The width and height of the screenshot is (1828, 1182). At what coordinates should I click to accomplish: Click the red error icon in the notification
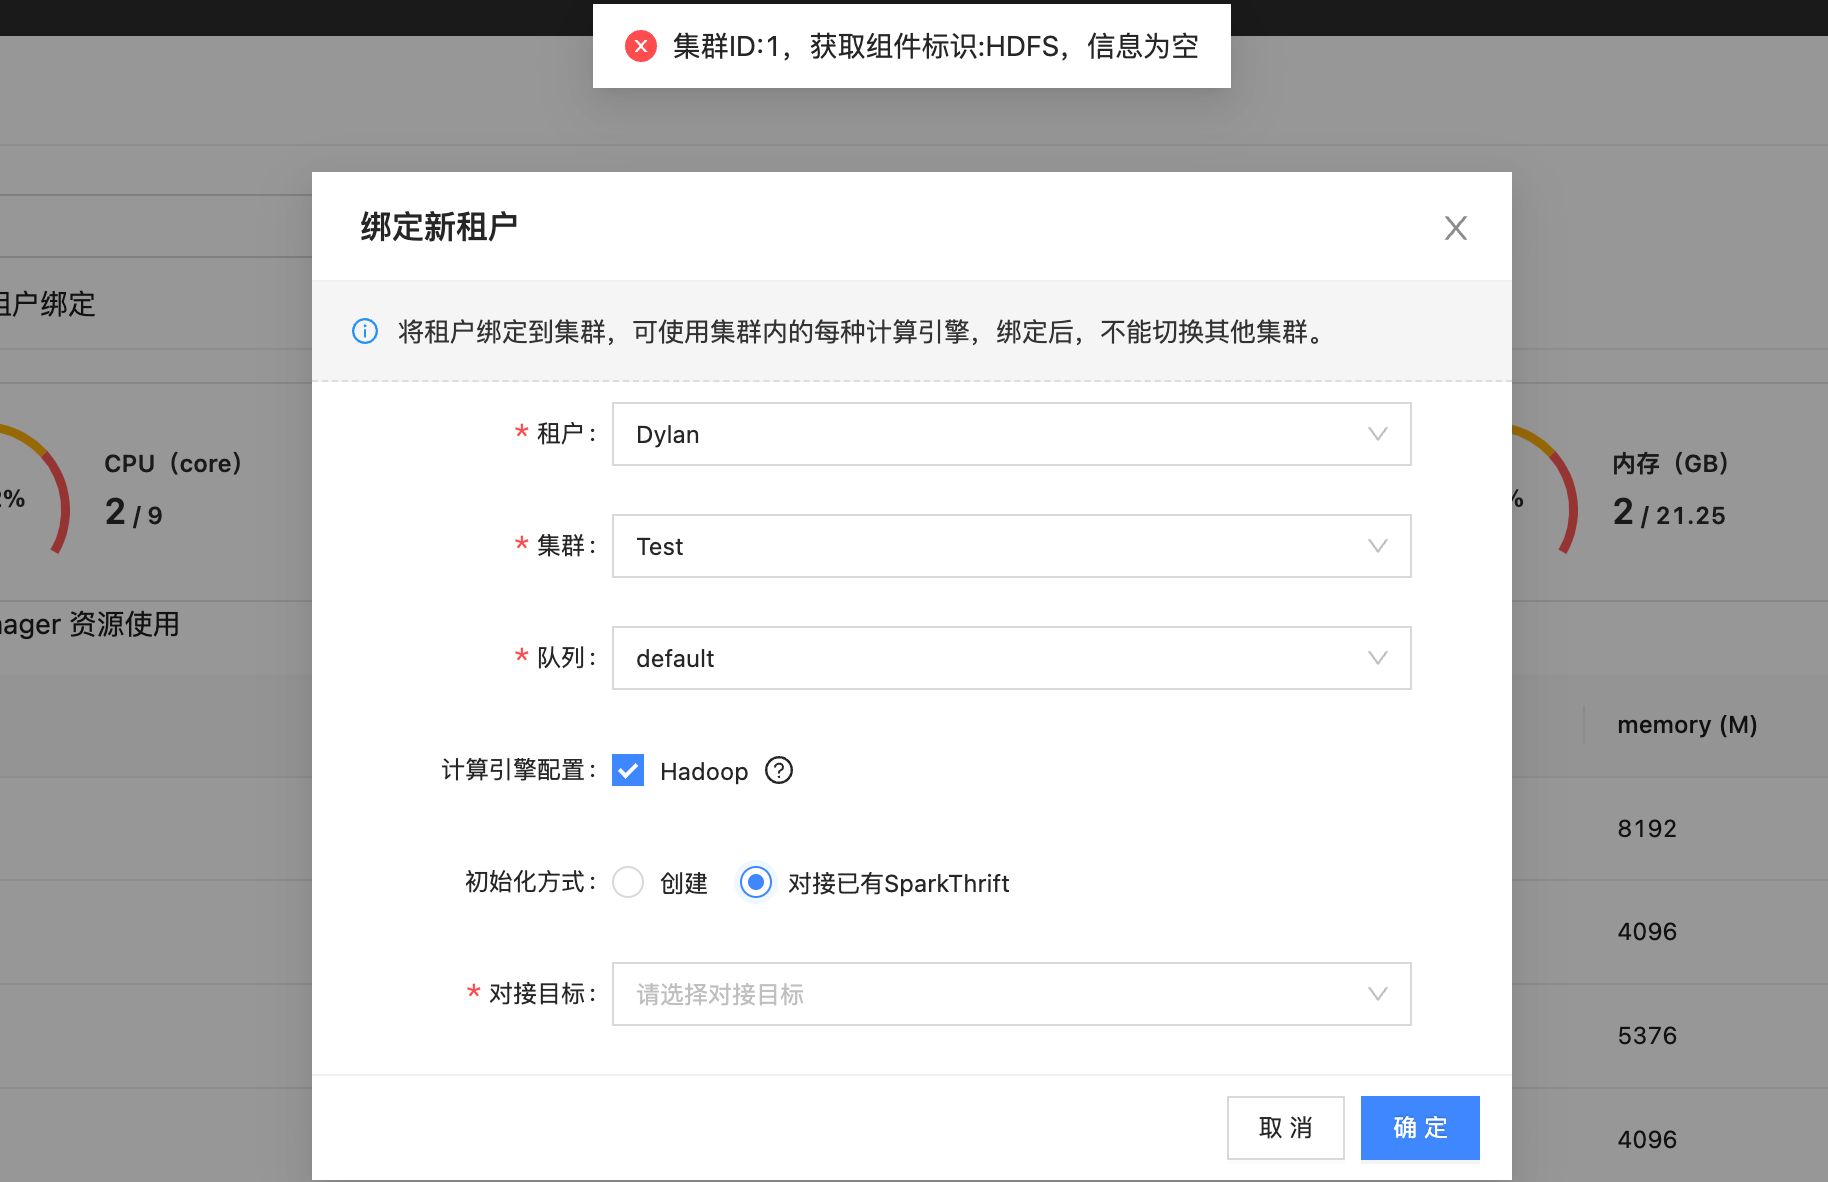point(640,46)
